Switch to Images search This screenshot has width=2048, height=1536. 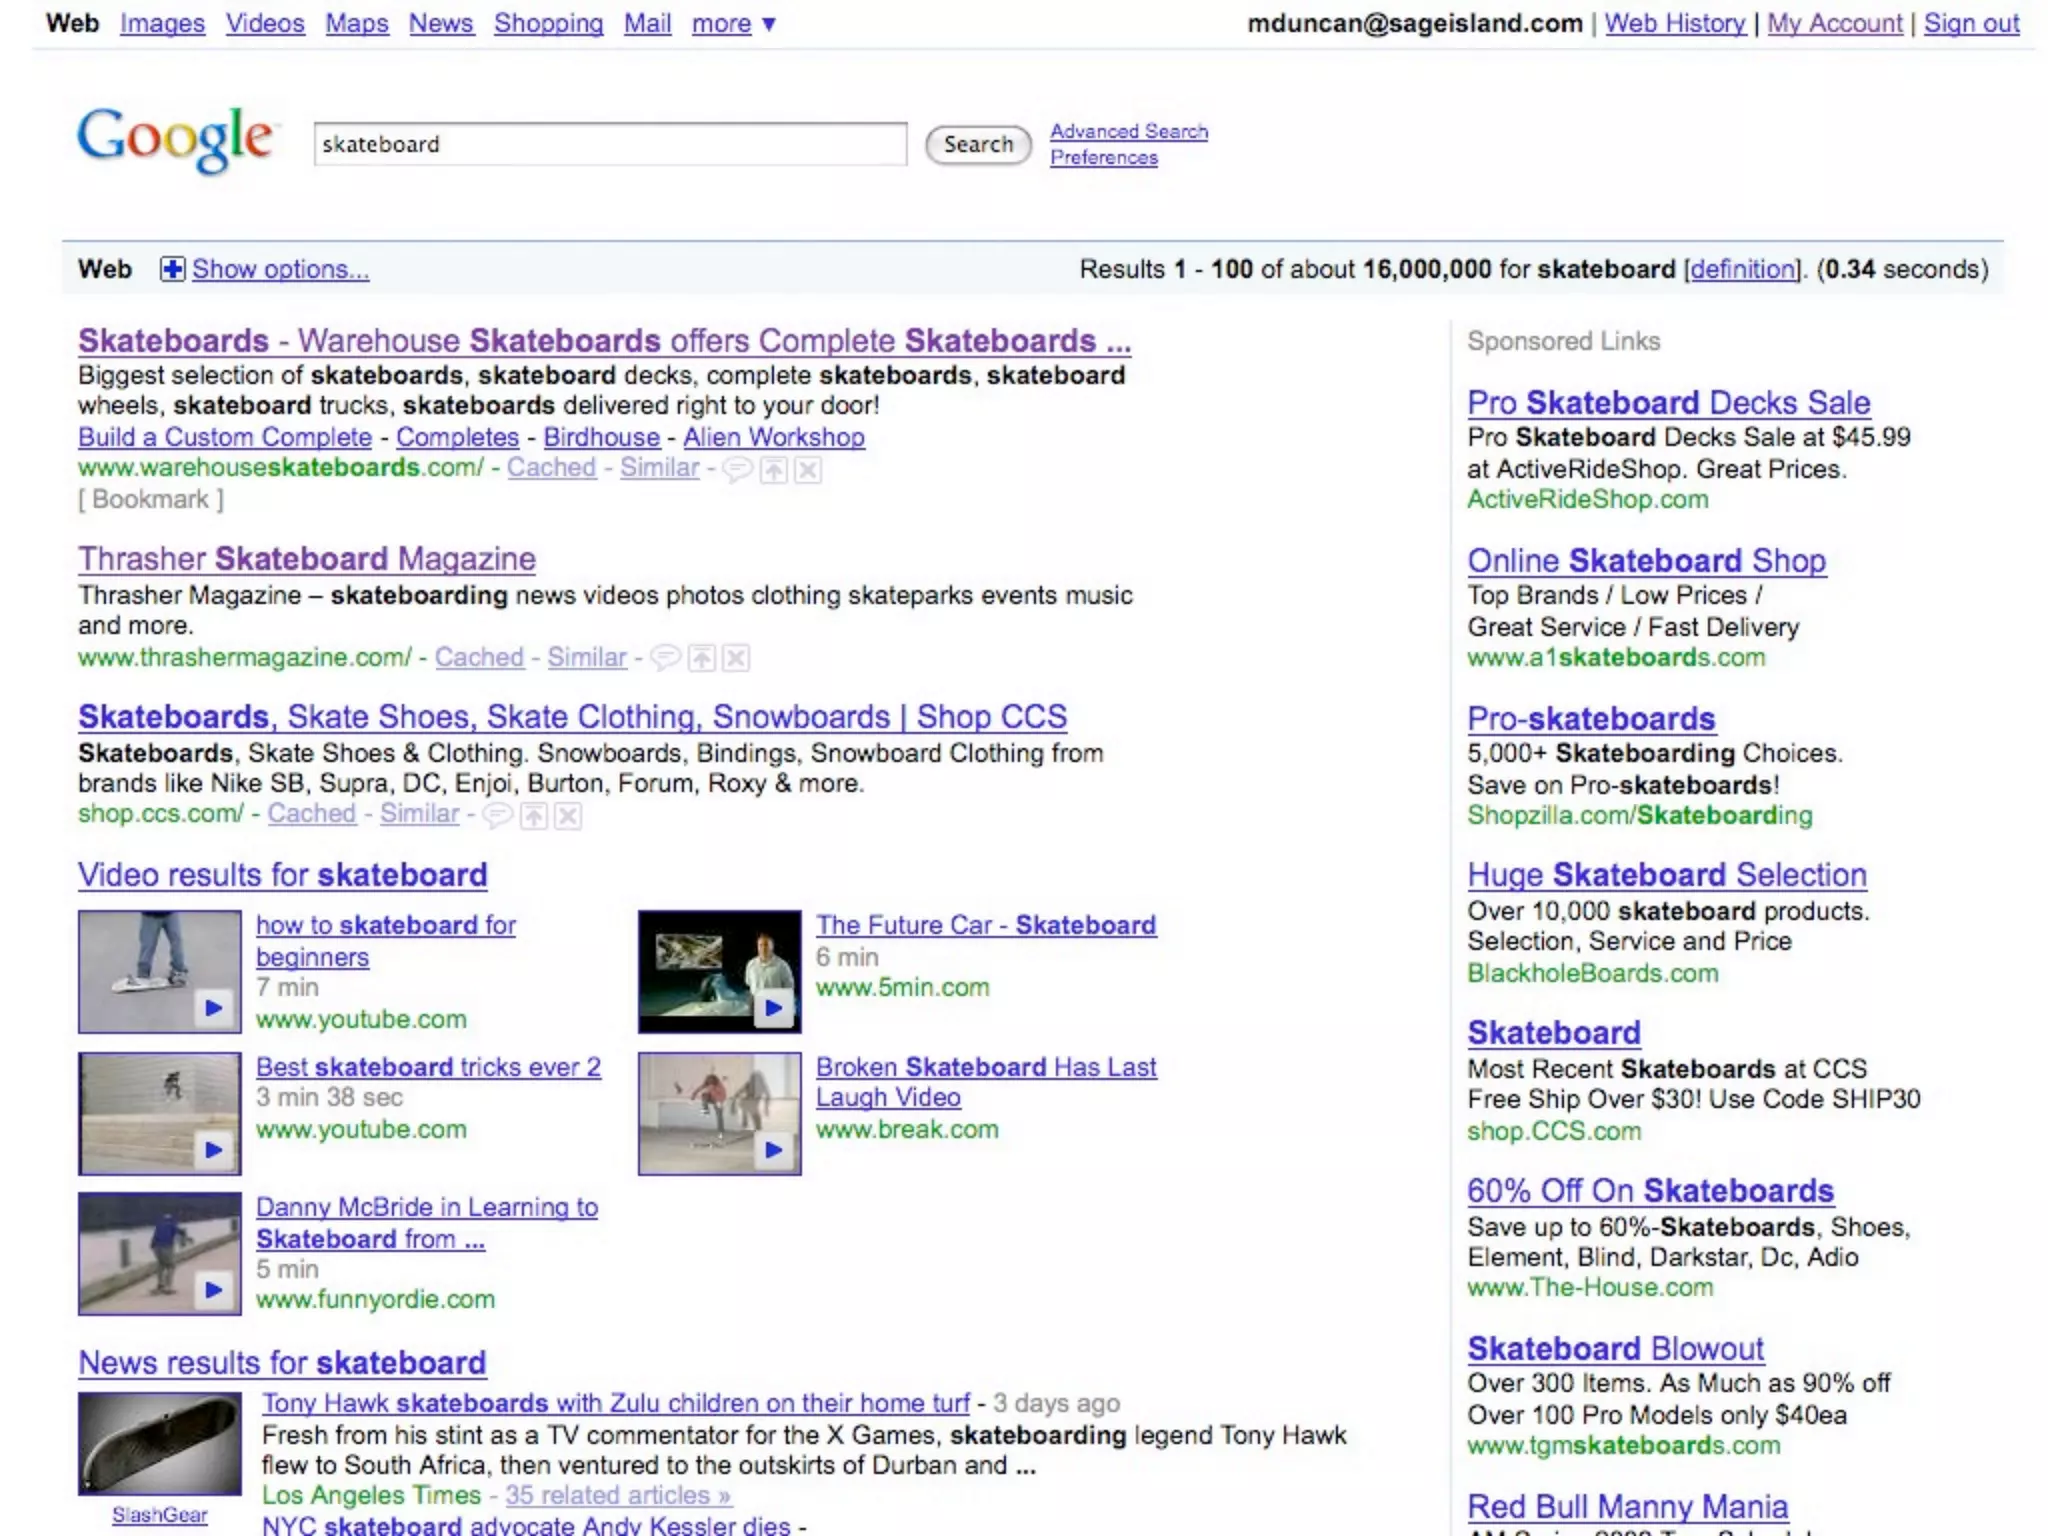click(x=162, y=23)
